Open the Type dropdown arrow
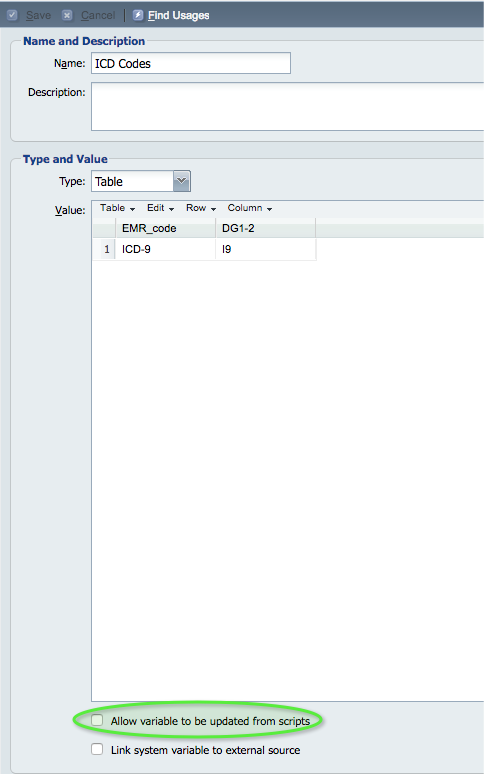Viewport: 484px width, 774px height. pyautogui.click(x=182, y=181)
